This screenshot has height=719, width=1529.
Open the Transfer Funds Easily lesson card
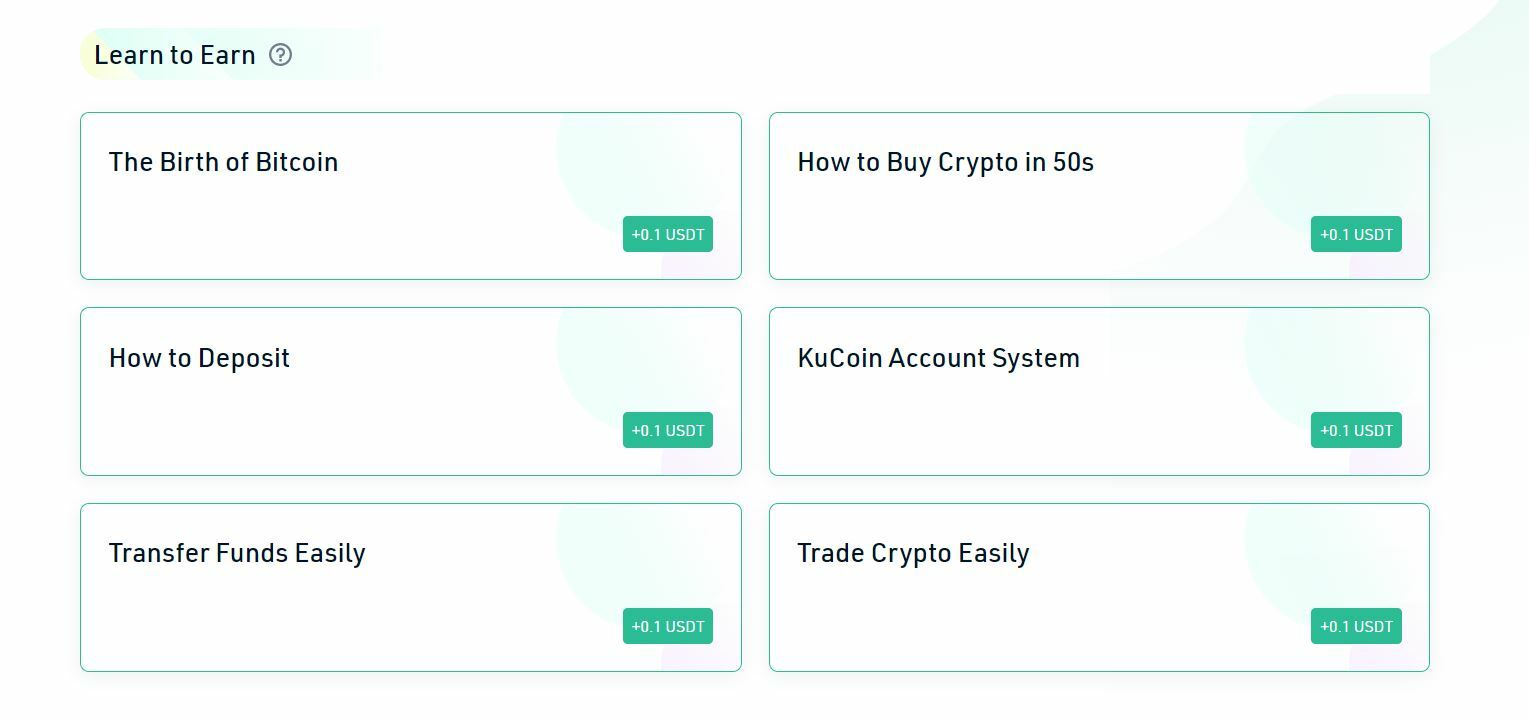(411, 587)
